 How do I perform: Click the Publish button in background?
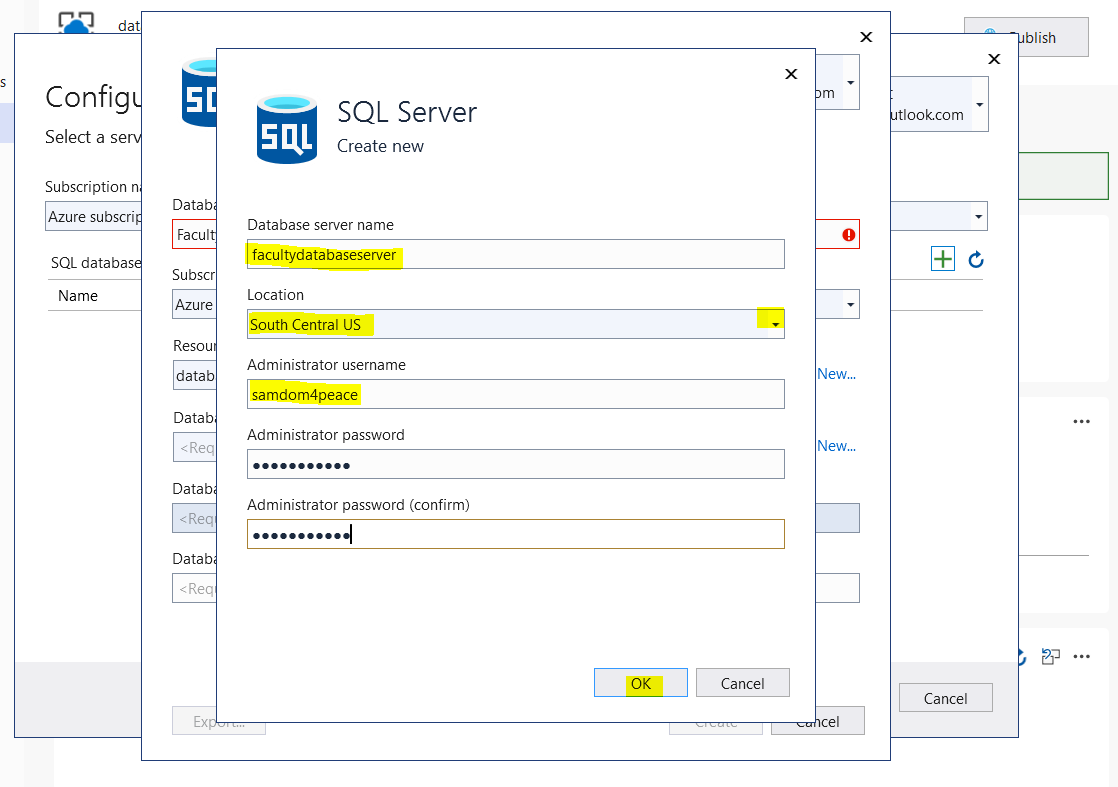[1026, 37]
